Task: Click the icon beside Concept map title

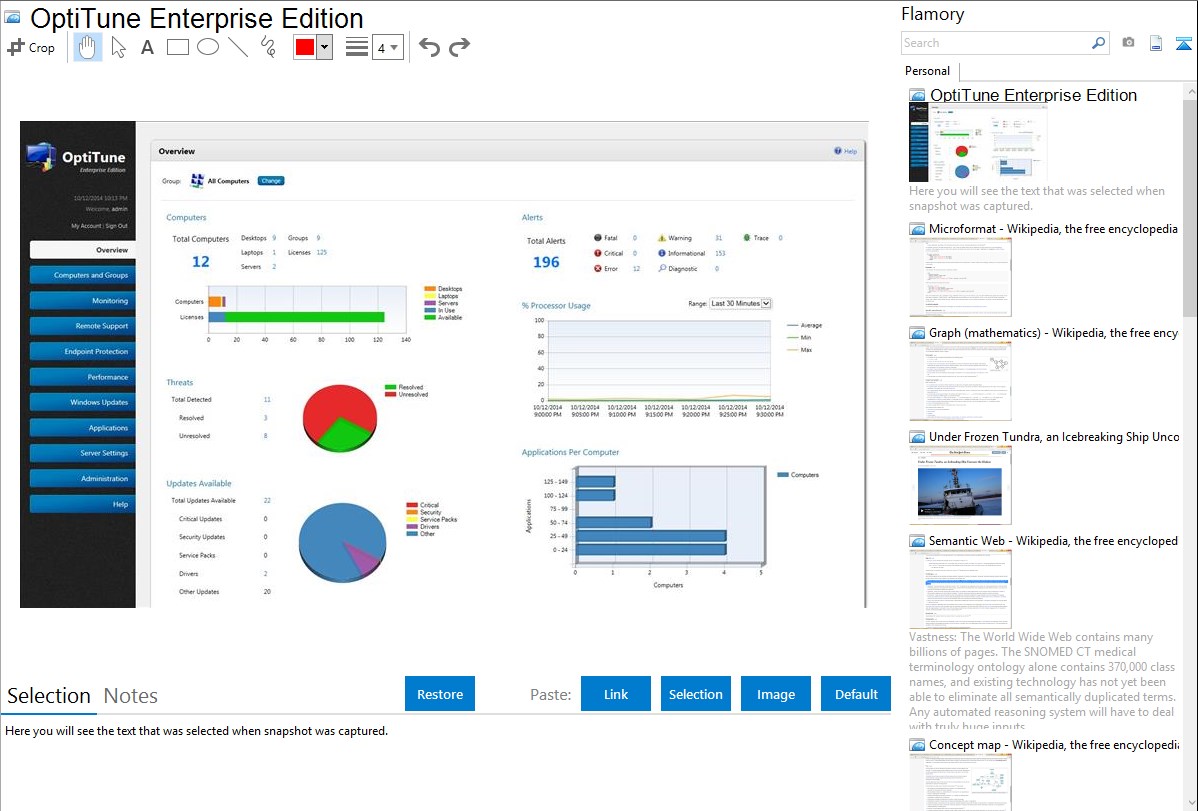Action: click(x=917, y=745)
